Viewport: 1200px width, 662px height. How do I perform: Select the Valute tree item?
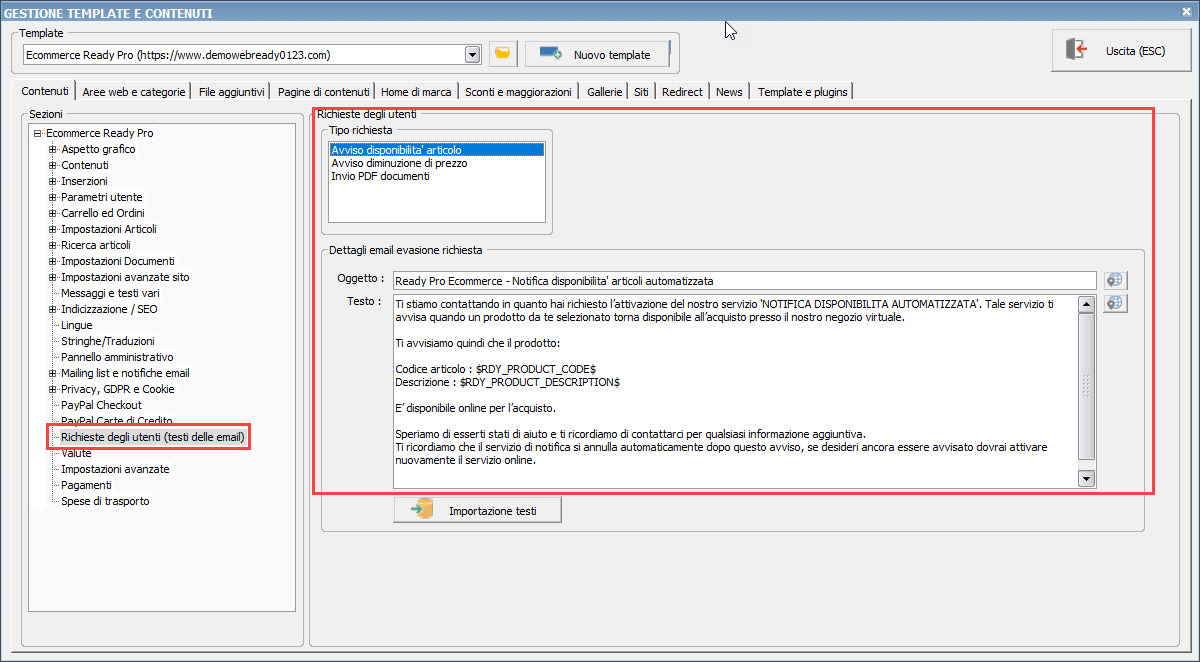point(76,453)
